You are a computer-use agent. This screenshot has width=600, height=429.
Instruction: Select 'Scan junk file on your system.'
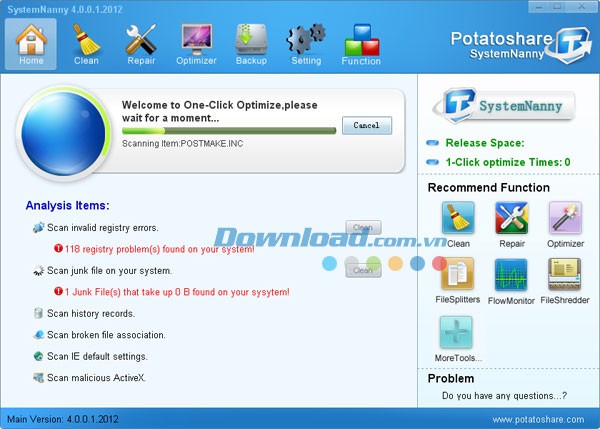[109, 271]
